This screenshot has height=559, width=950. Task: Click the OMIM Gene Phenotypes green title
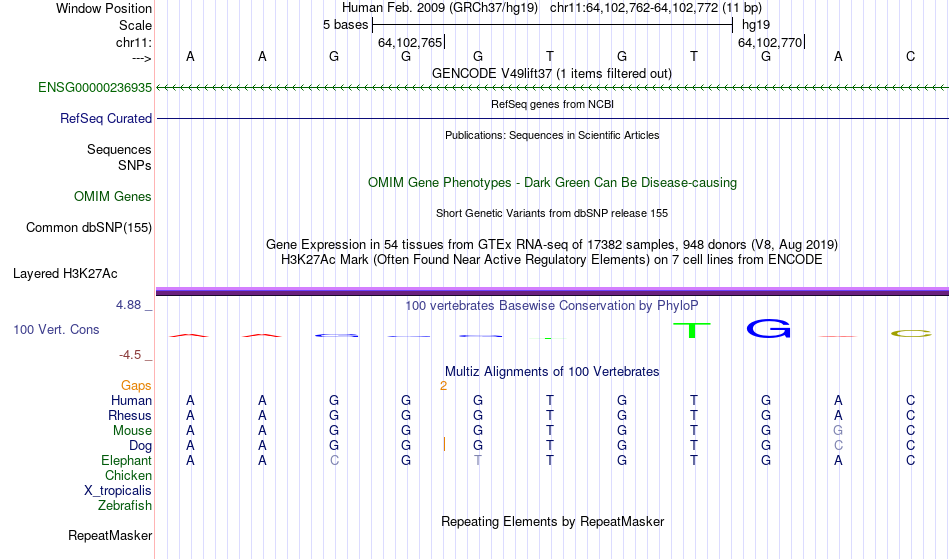pyautogui.click(x=553, y=183)
